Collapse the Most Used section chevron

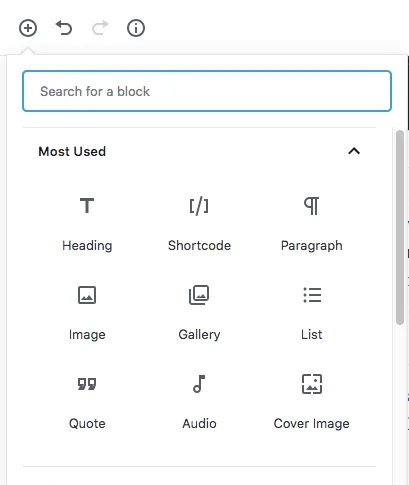coord(354,151)
